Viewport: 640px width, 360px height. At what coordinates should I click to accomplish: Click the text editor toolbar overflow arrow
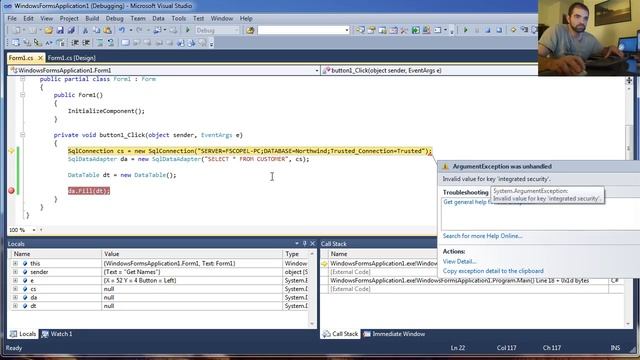point(211,42)
